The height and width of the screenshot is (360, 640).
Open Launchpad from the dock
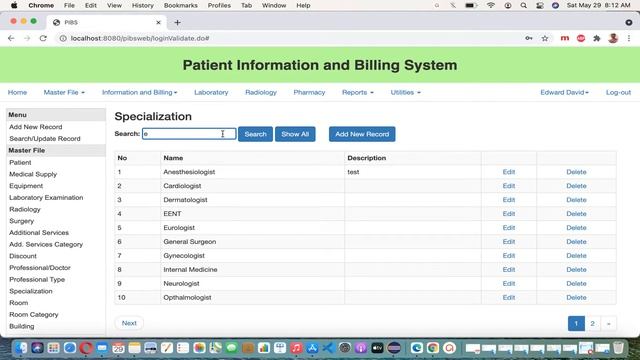pos(53,348)
